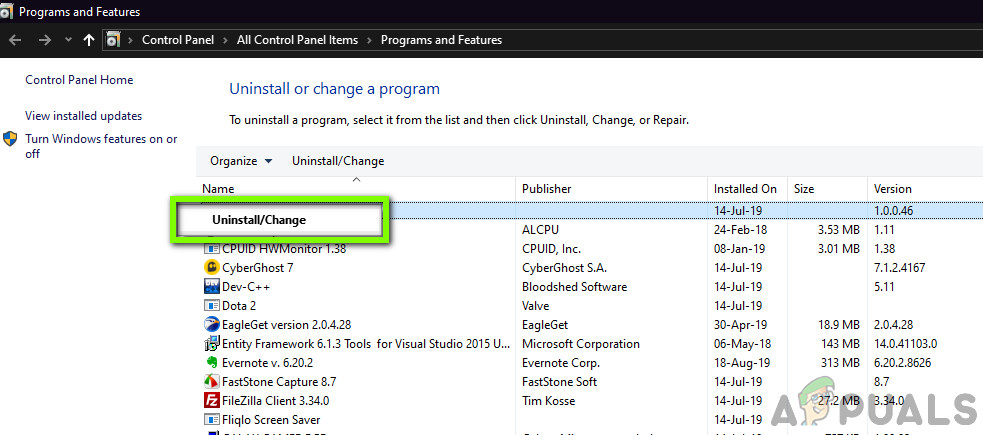The image size is (983, 435).
Task: Open the Control Panel Home link
Action: (79, 80)
